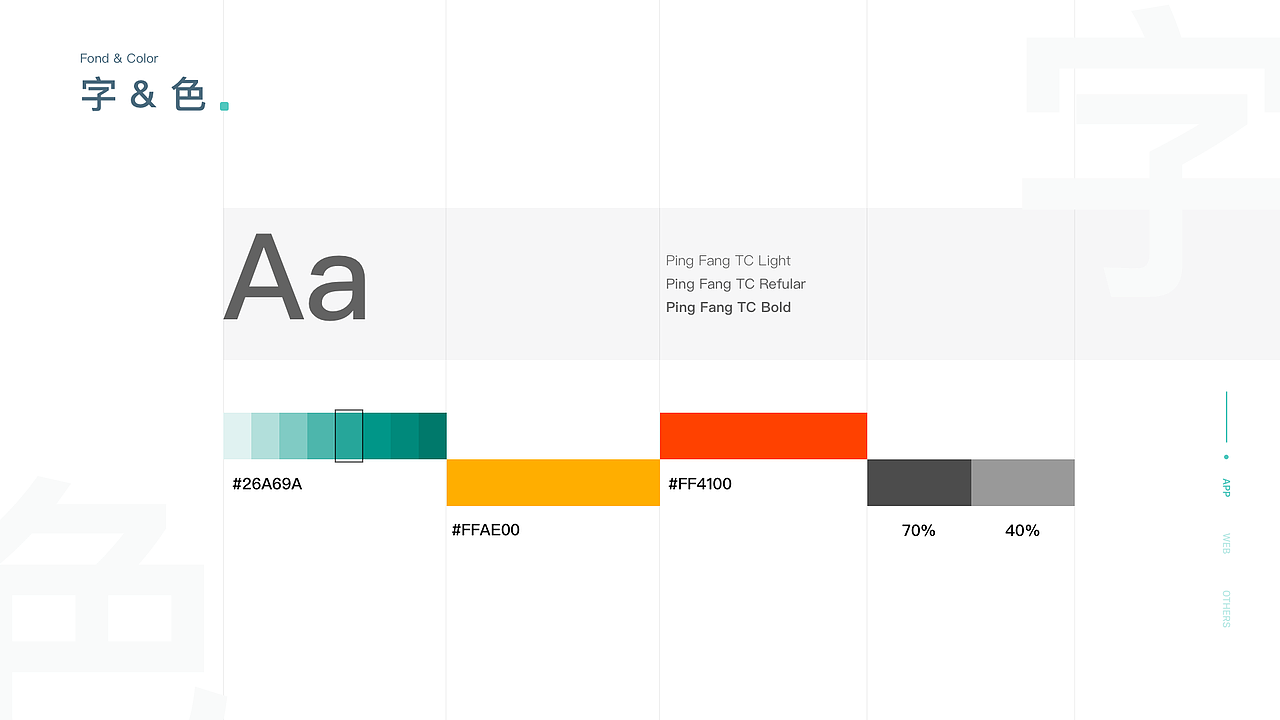Select the outlined teal #26A69A swatch
The height and width of the screenshot is (720, 1280).
coord(349,436)
